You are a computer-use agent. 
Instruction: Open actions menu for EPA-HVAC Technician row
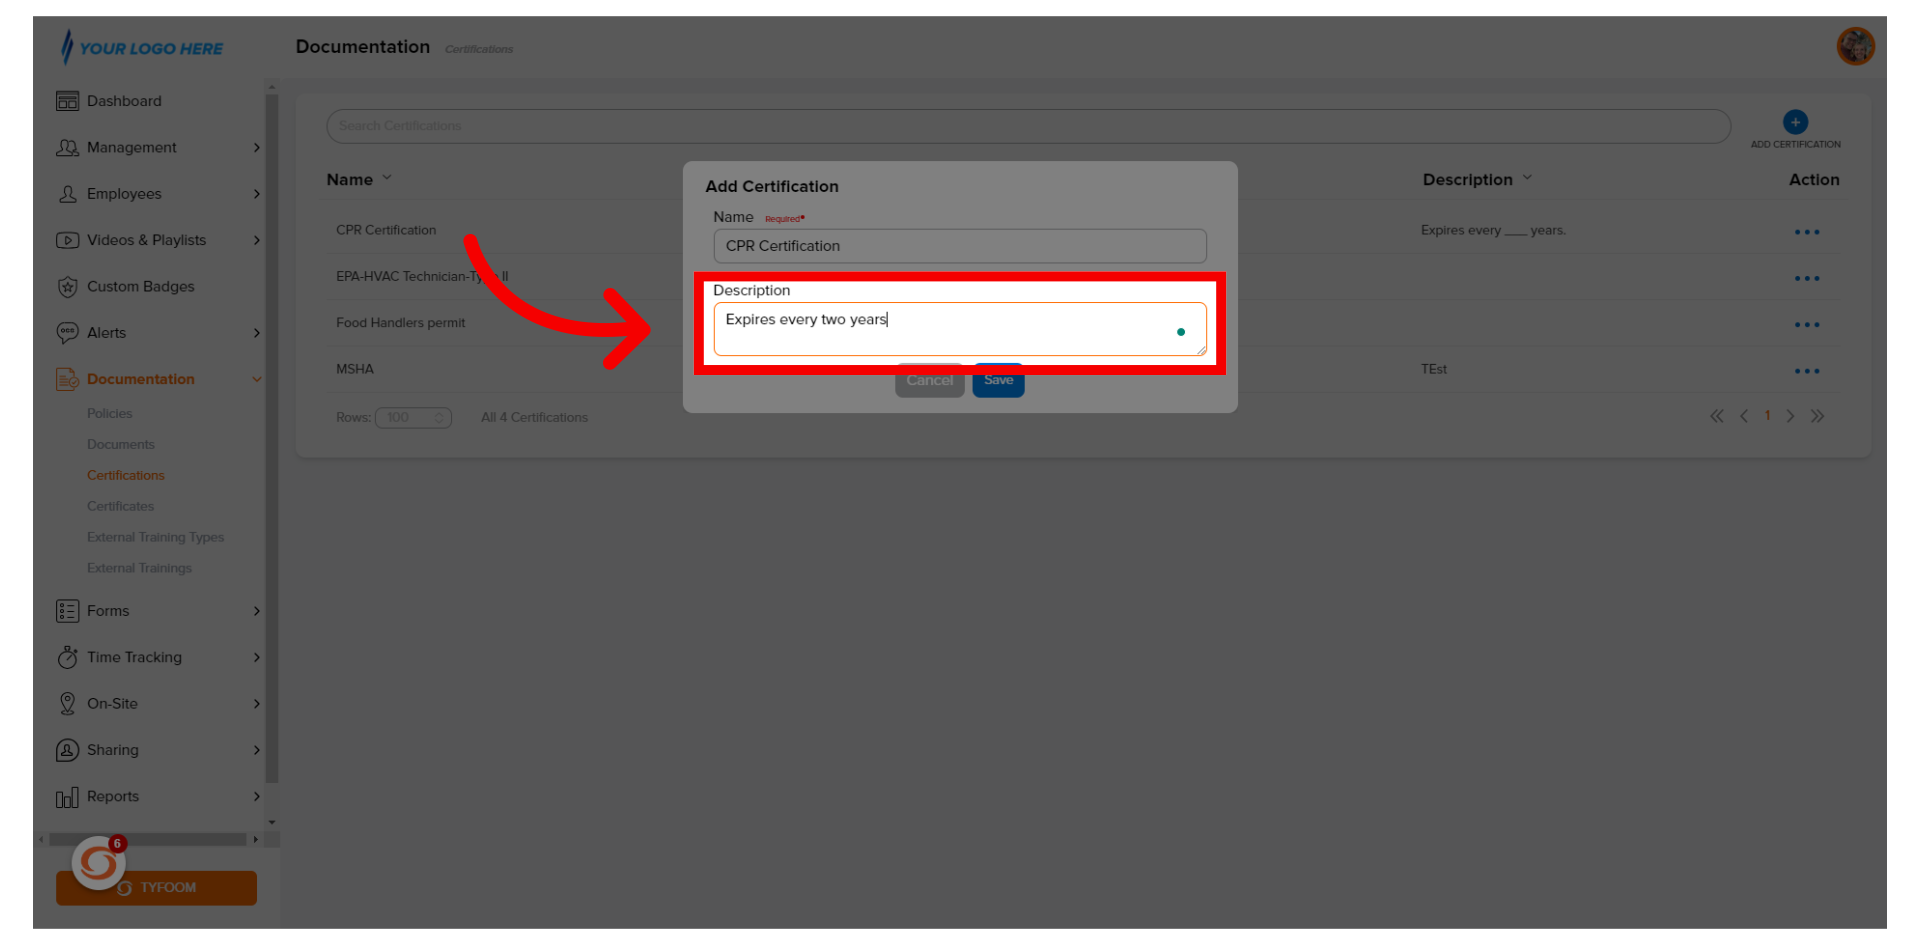pyautogui.click(x=1807, y=278)
